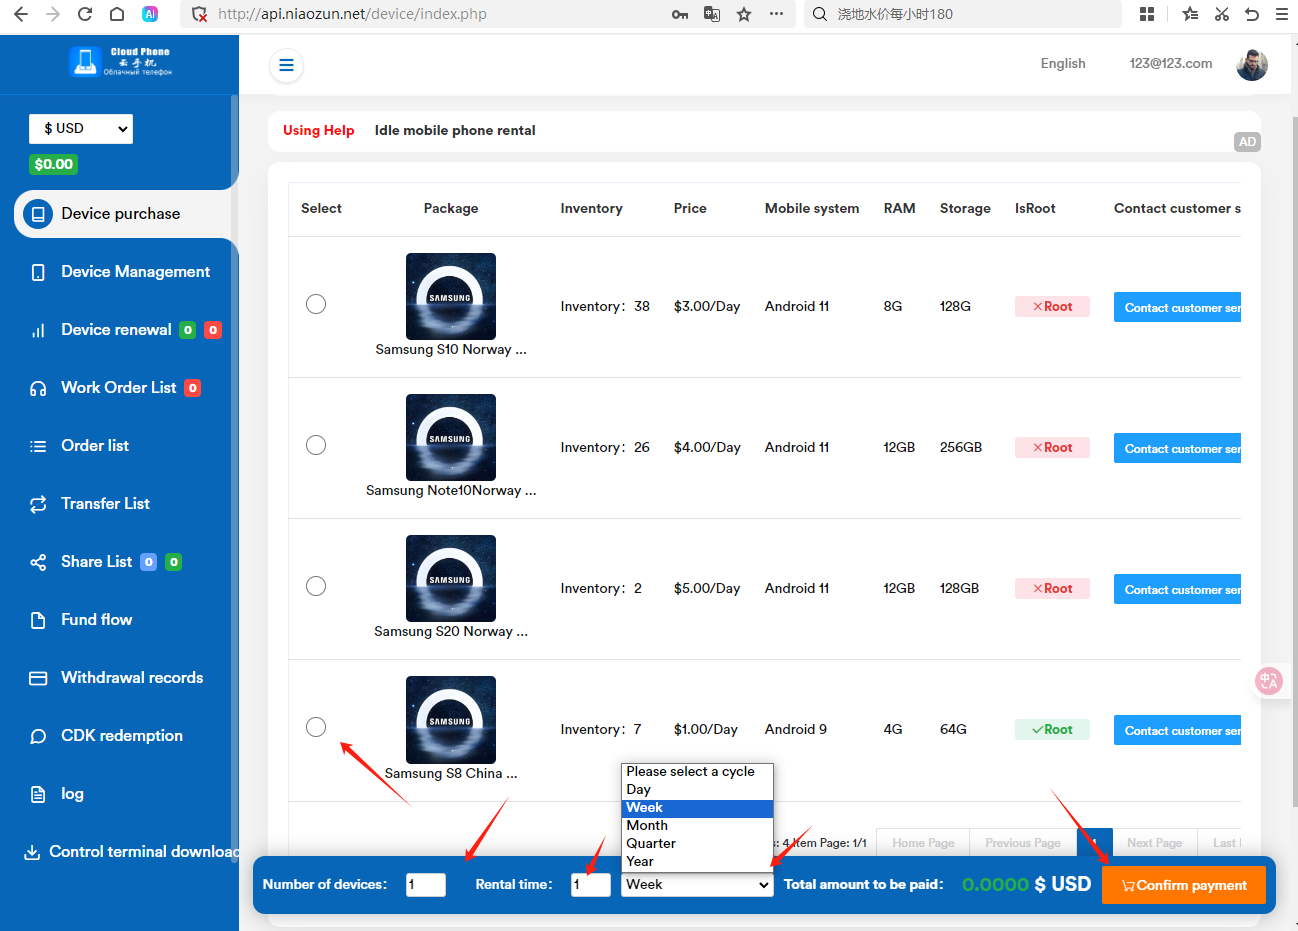
Task: Open the browser apps grid icon
Action: pos(1147,14)
